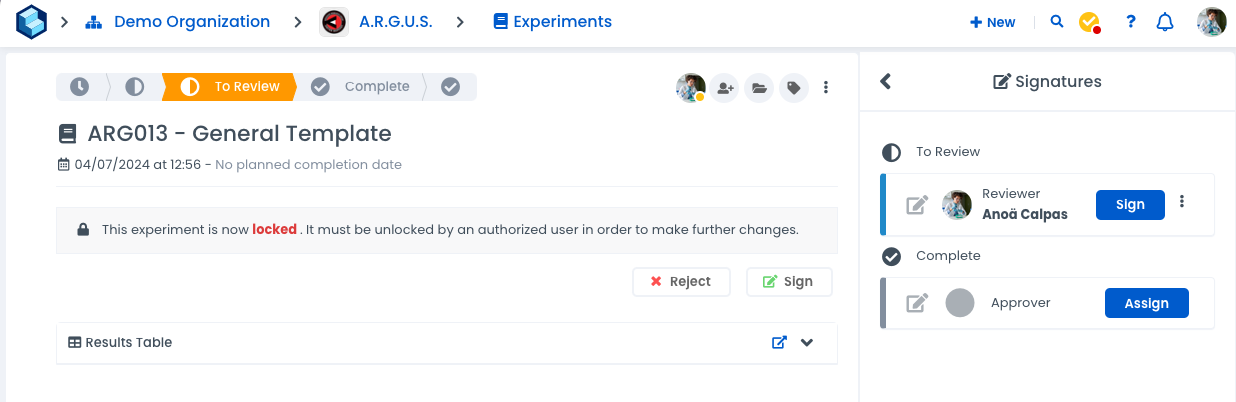This screenshot has width=1236, height=402.
Task: Click the home cube logo
Action: pos(31,22)
